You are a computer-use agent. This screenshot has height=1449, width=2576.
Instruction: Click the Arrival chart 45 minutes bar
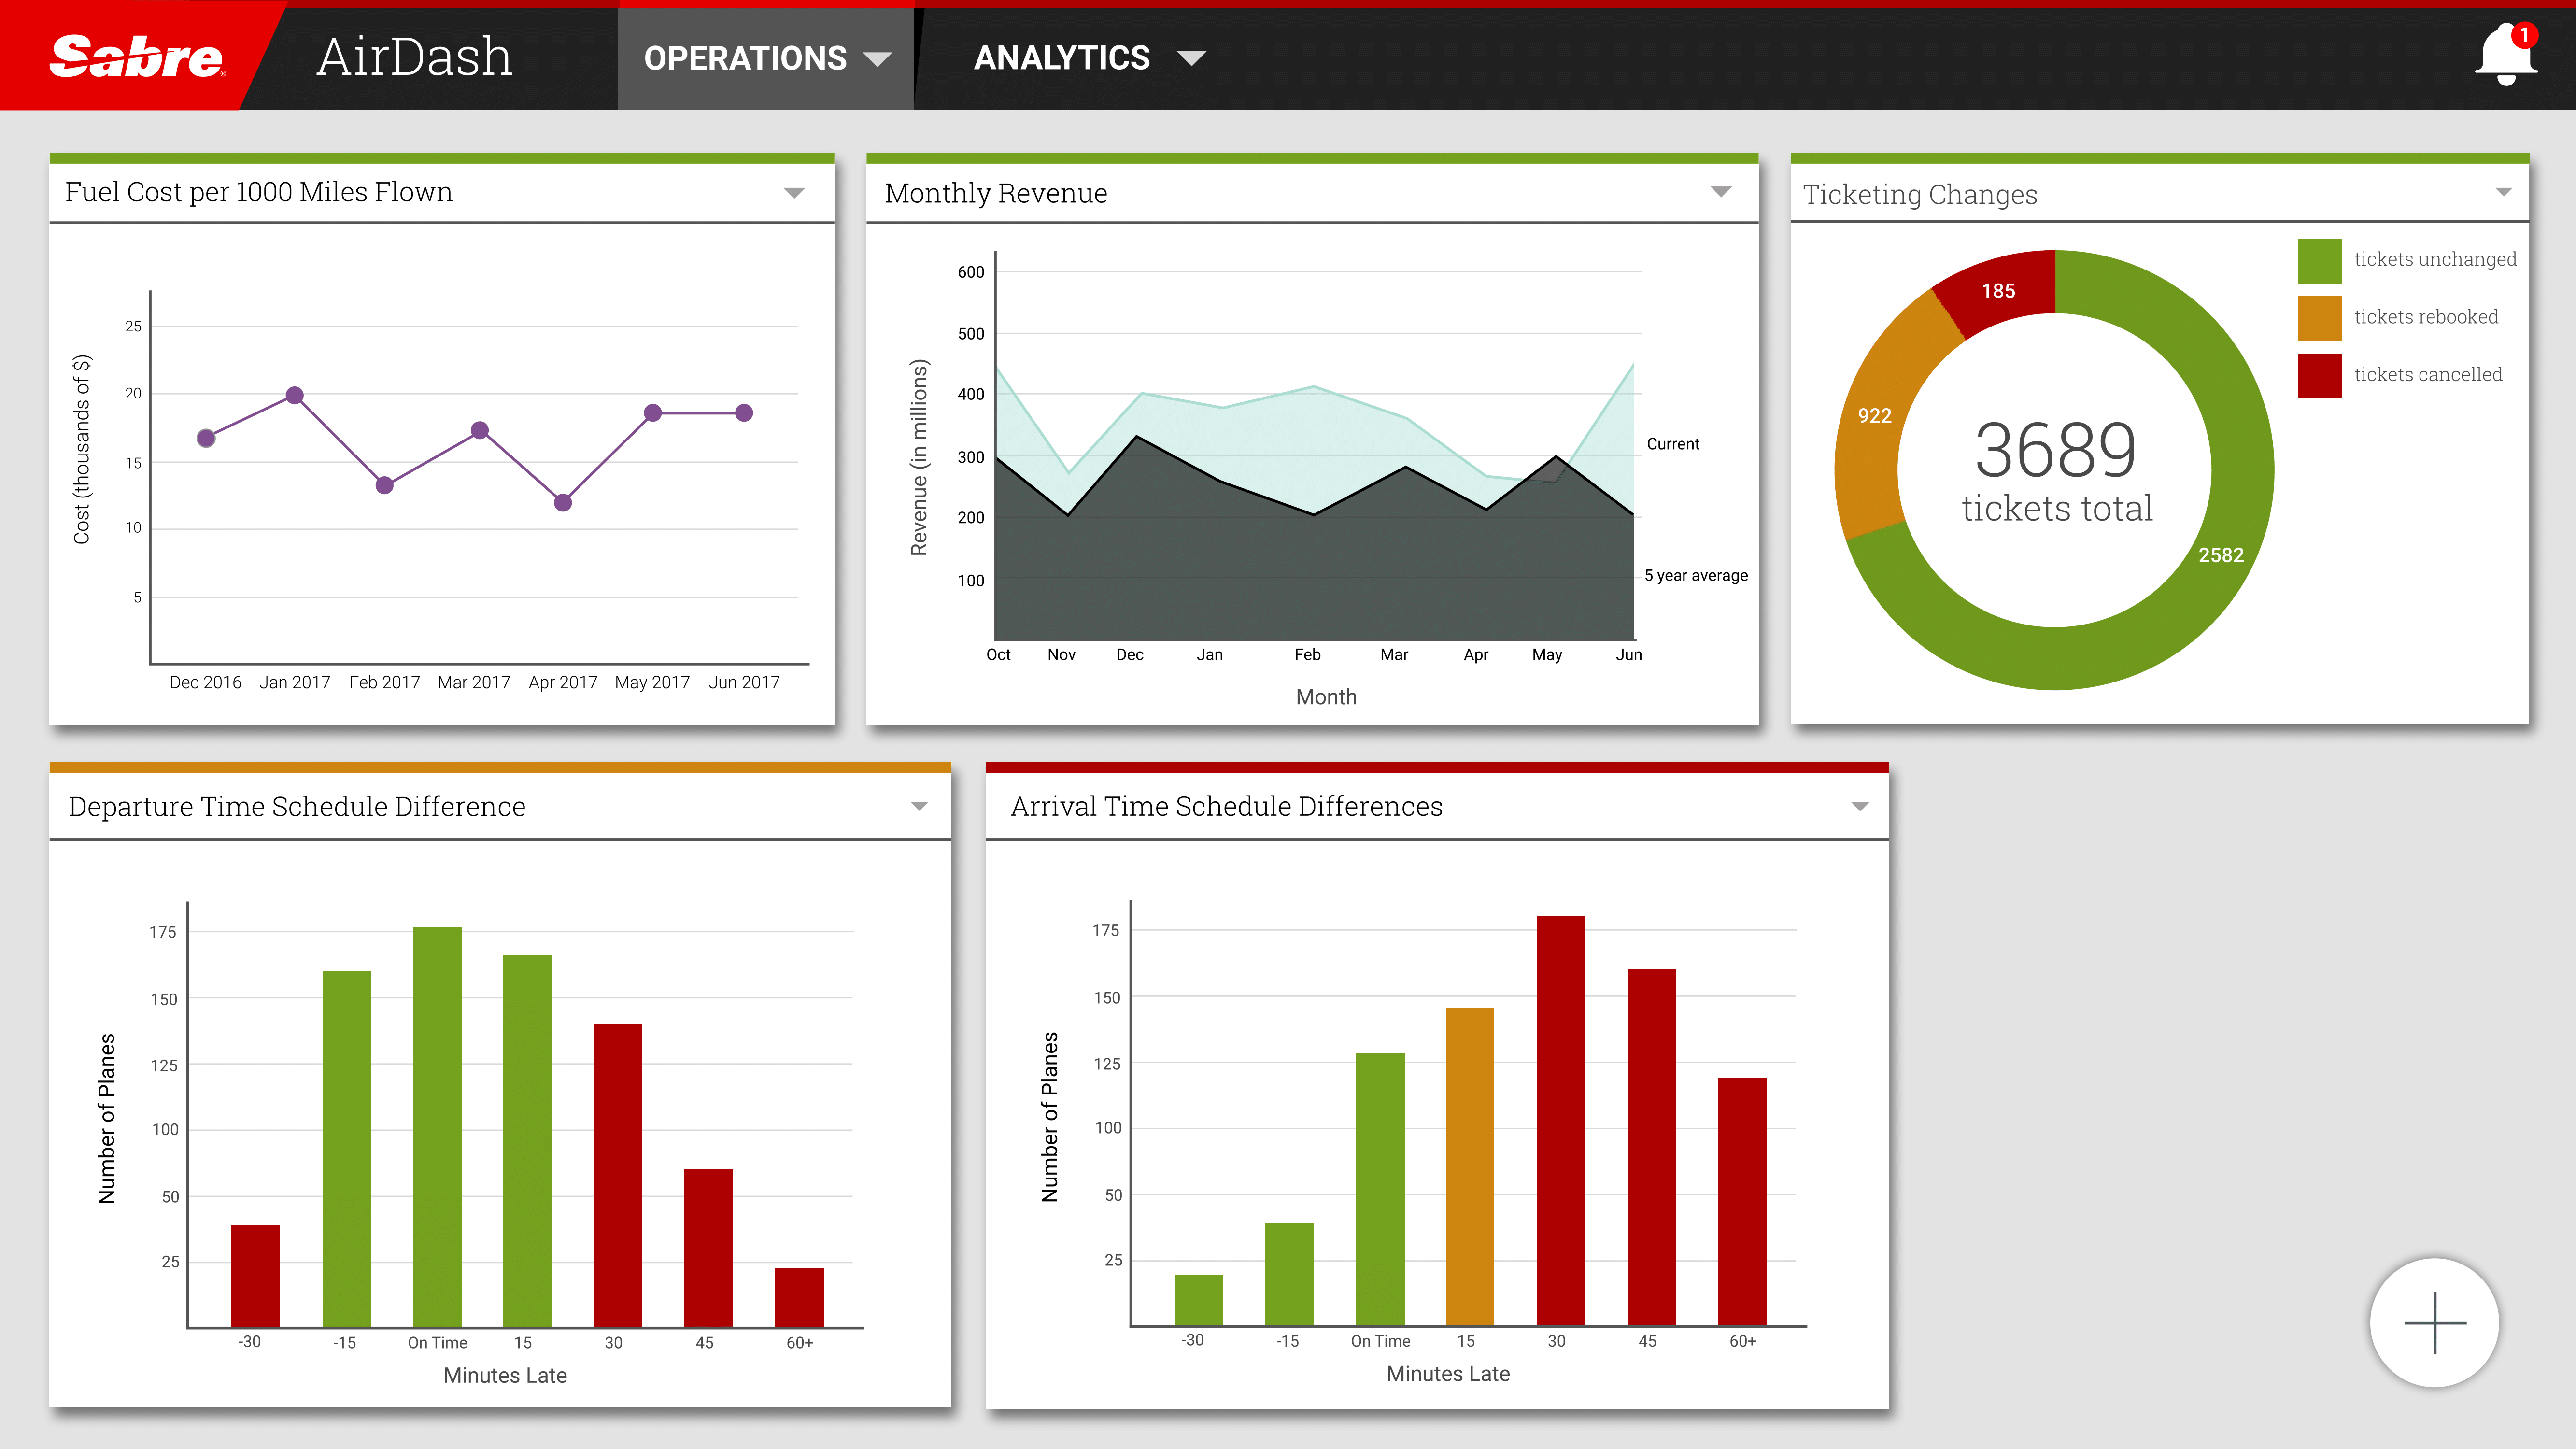click(1652, 1148)
